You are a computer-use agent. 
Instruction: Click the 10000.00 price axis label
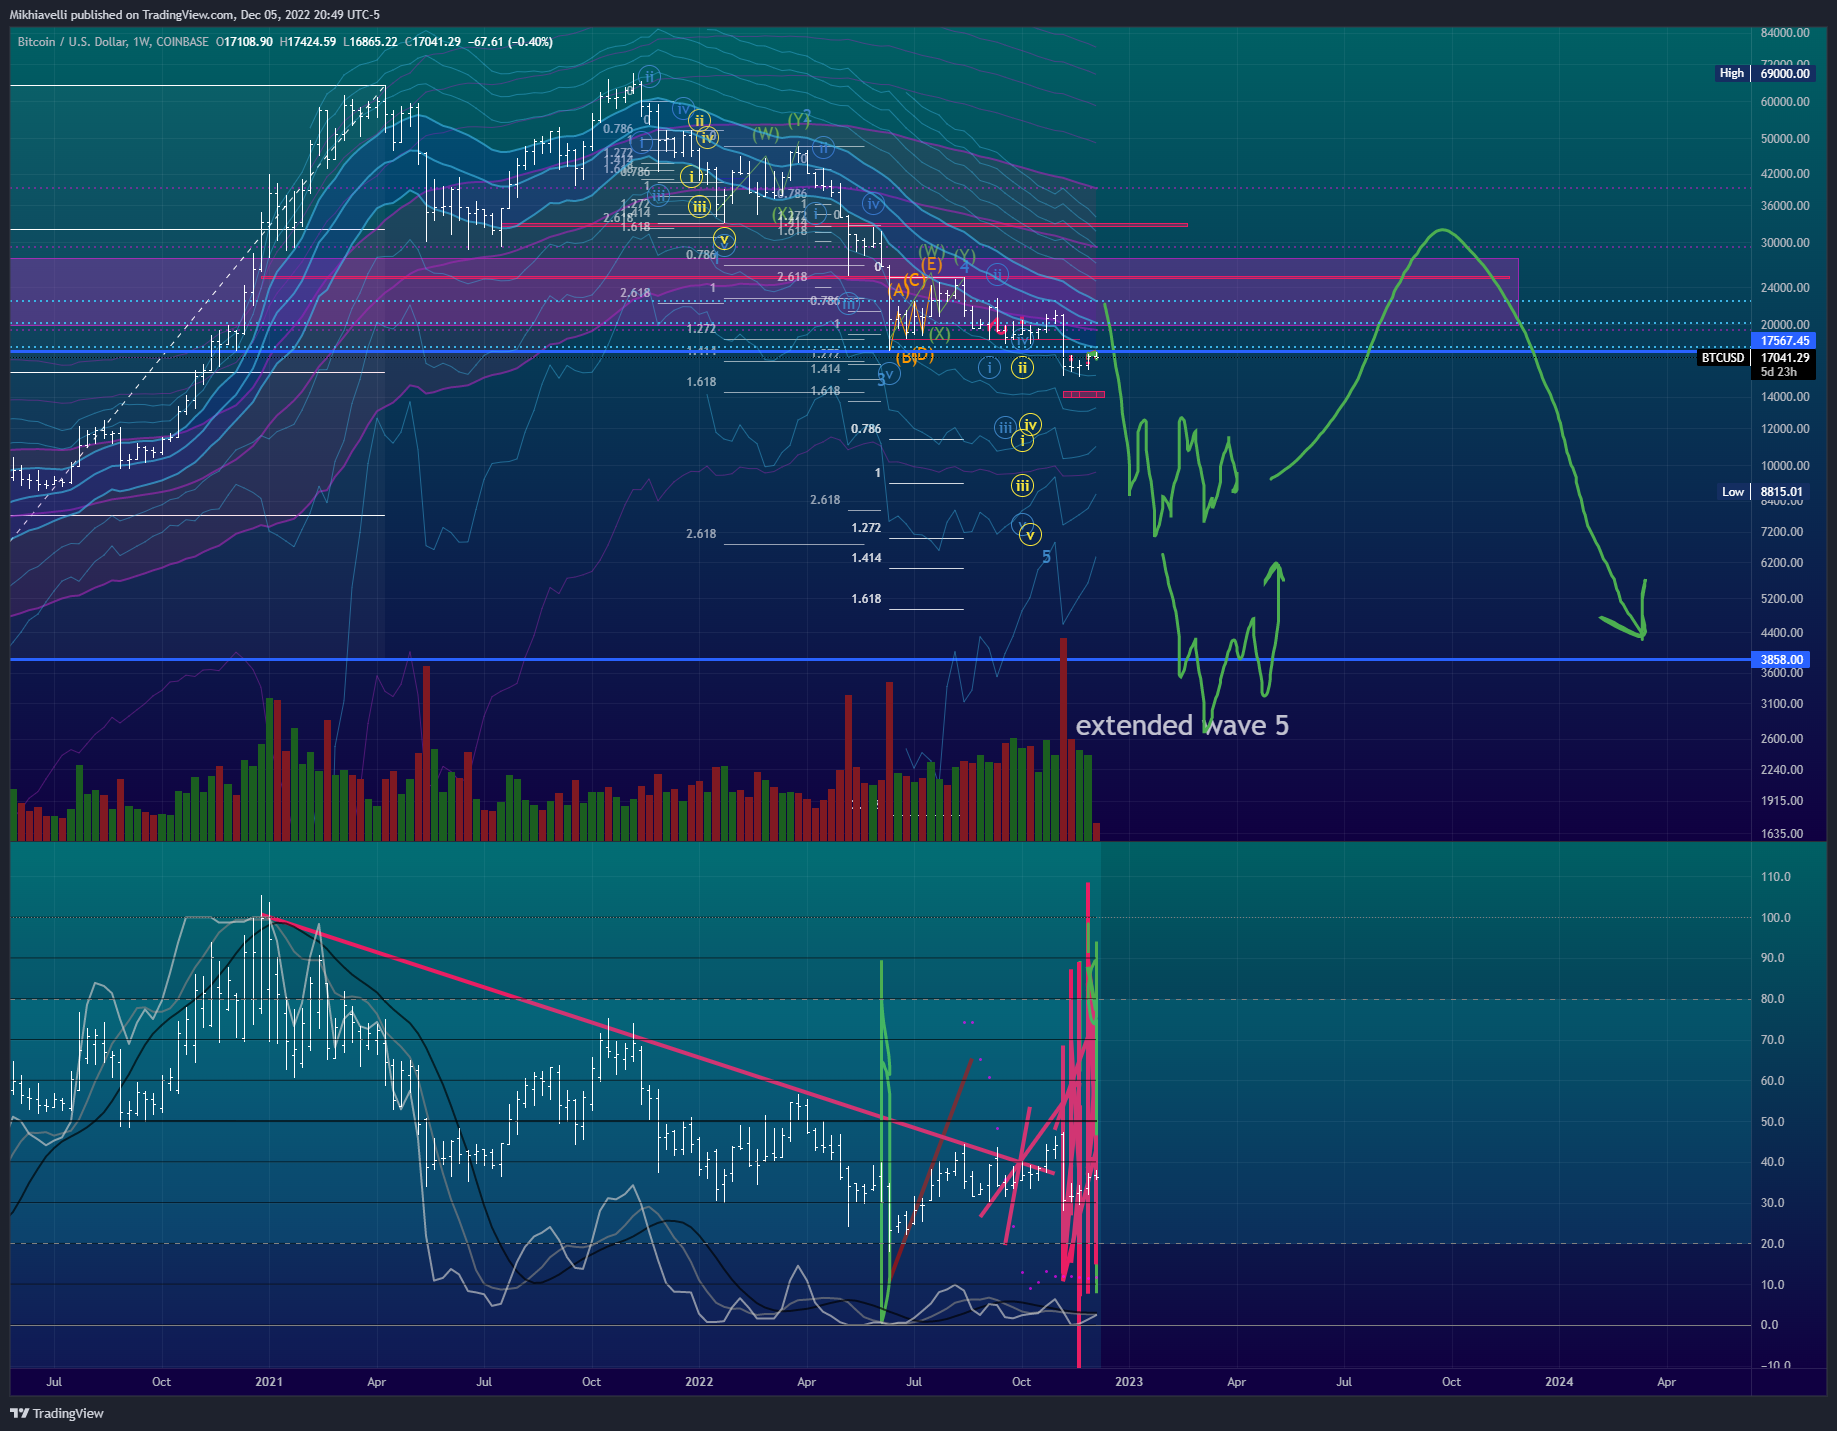(x=1785, y=466)
